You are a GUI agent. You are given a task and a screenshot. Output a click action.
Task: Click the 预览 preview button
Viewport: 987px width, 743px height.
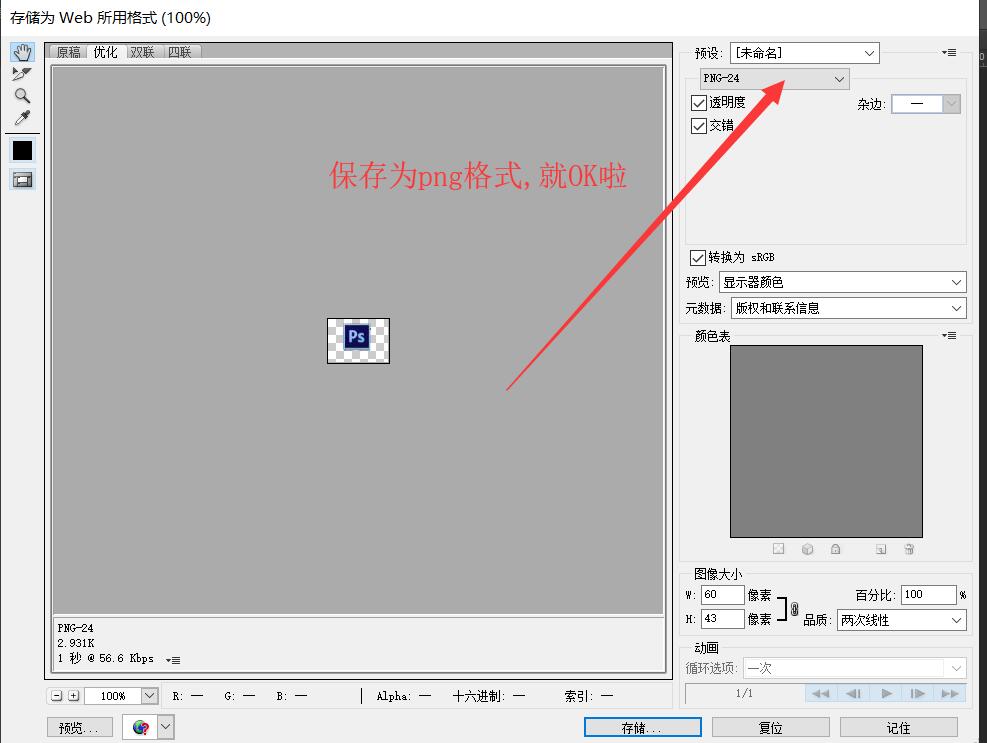coord(79,727)
